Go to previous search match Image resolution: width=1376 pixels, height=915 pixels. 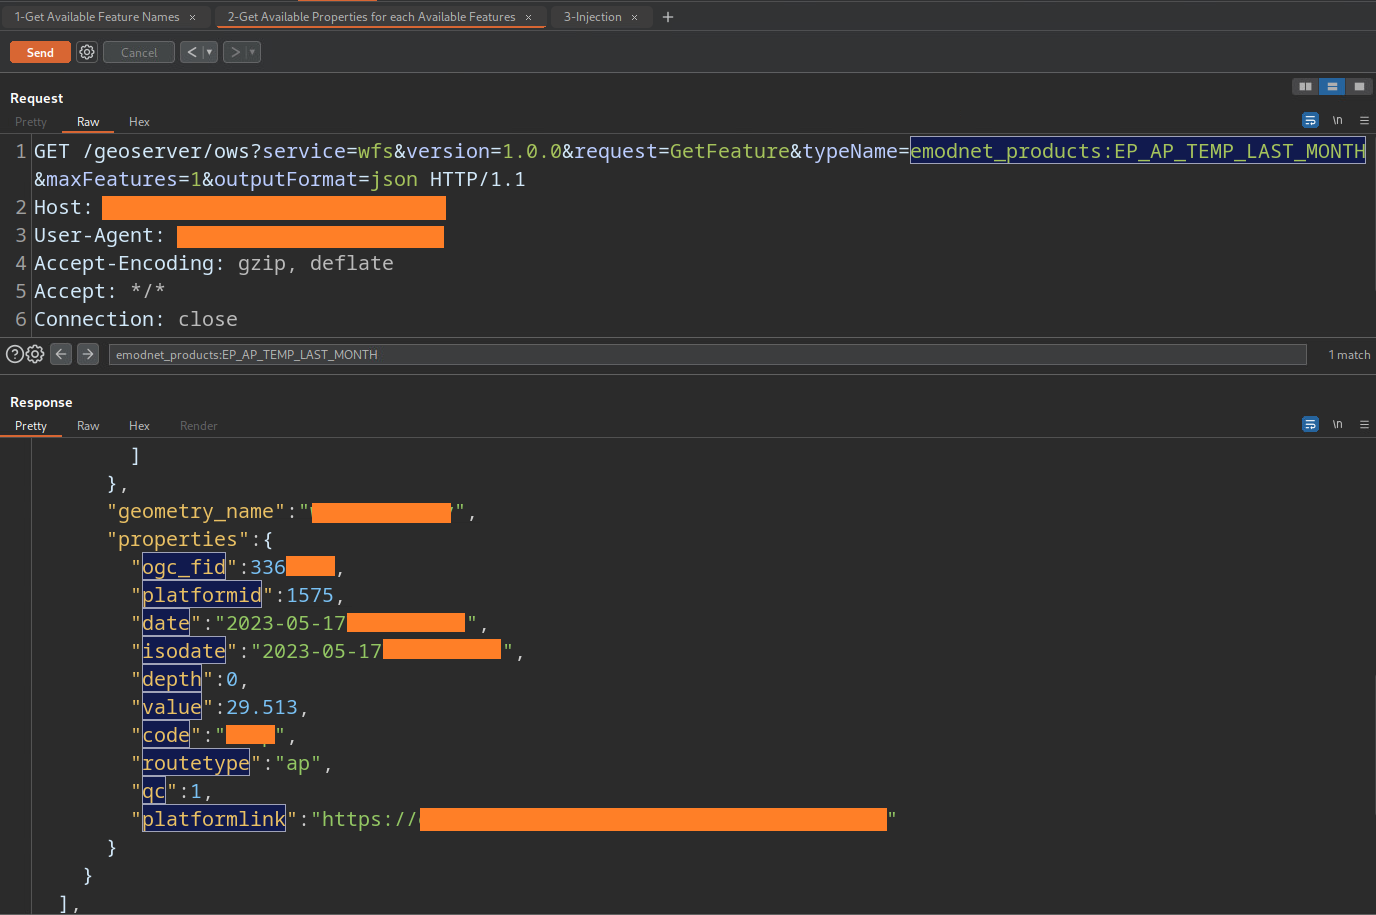click(61, 354)
